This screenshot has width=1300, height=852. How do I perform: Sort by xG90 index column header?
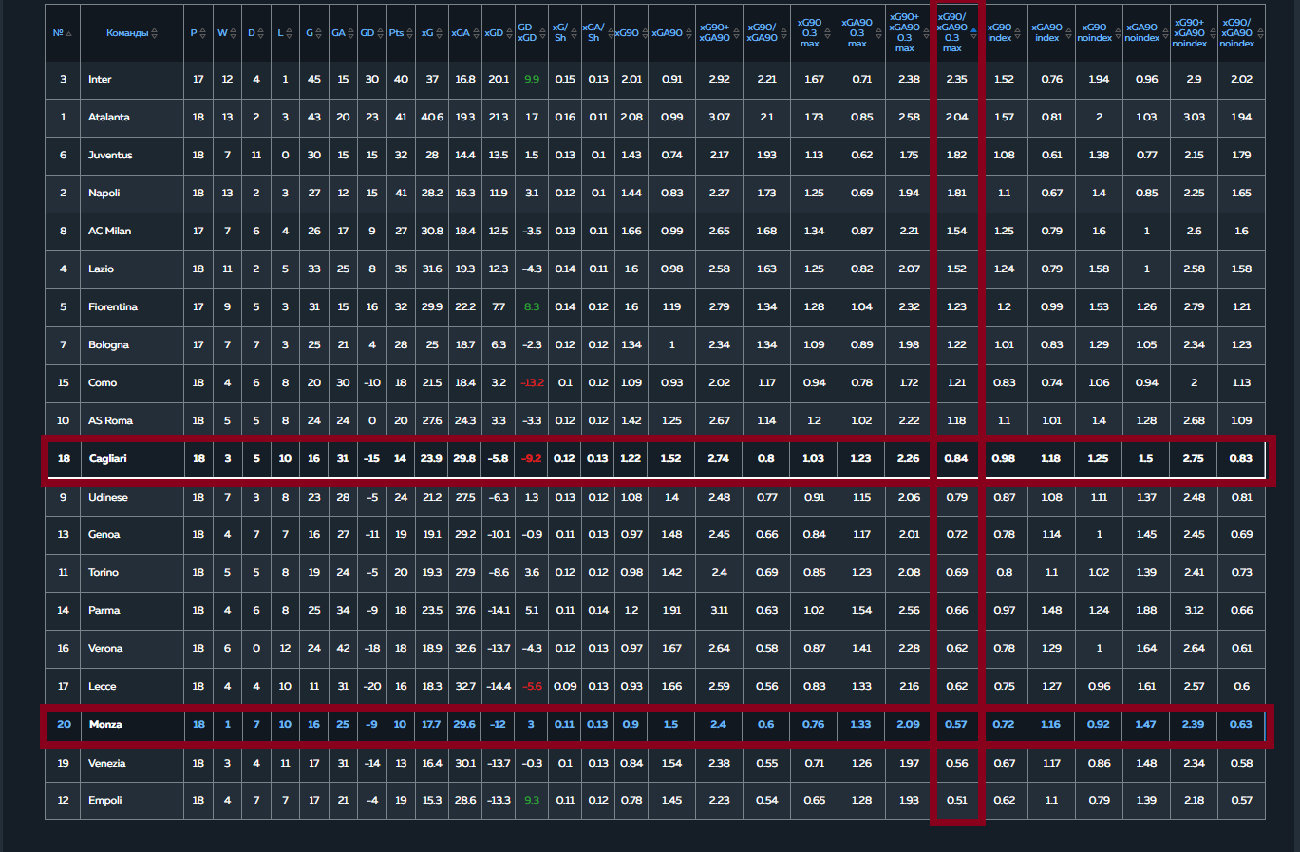[x=1003, y=33]
